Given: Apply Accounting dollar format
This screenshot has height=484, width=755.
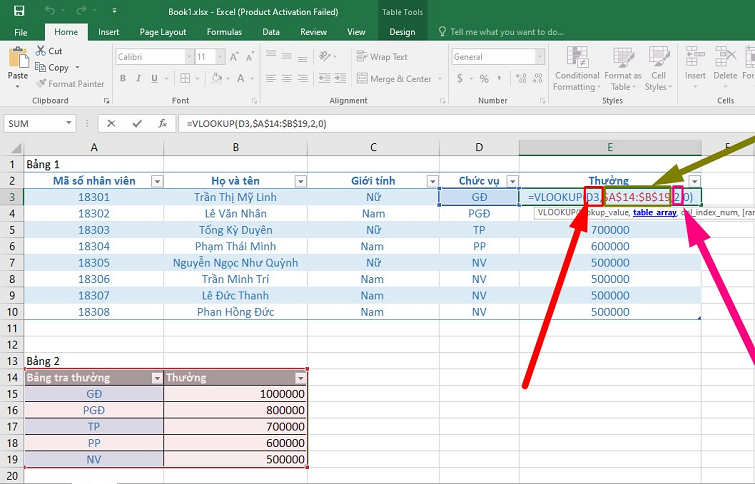Looking at the screenshot, I should pos(460,78).
